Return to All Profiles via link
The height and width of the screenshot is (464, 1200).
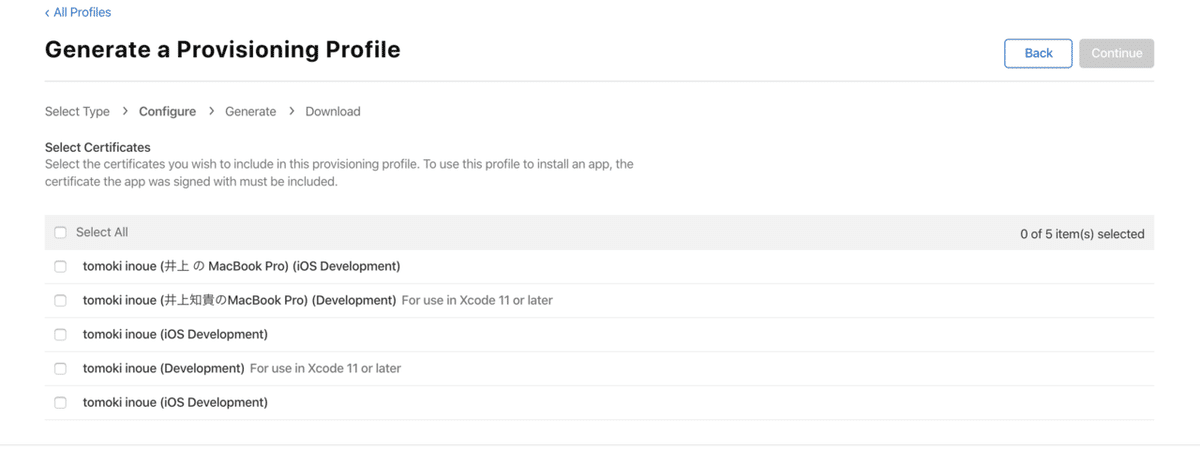(x=82, y=13)
